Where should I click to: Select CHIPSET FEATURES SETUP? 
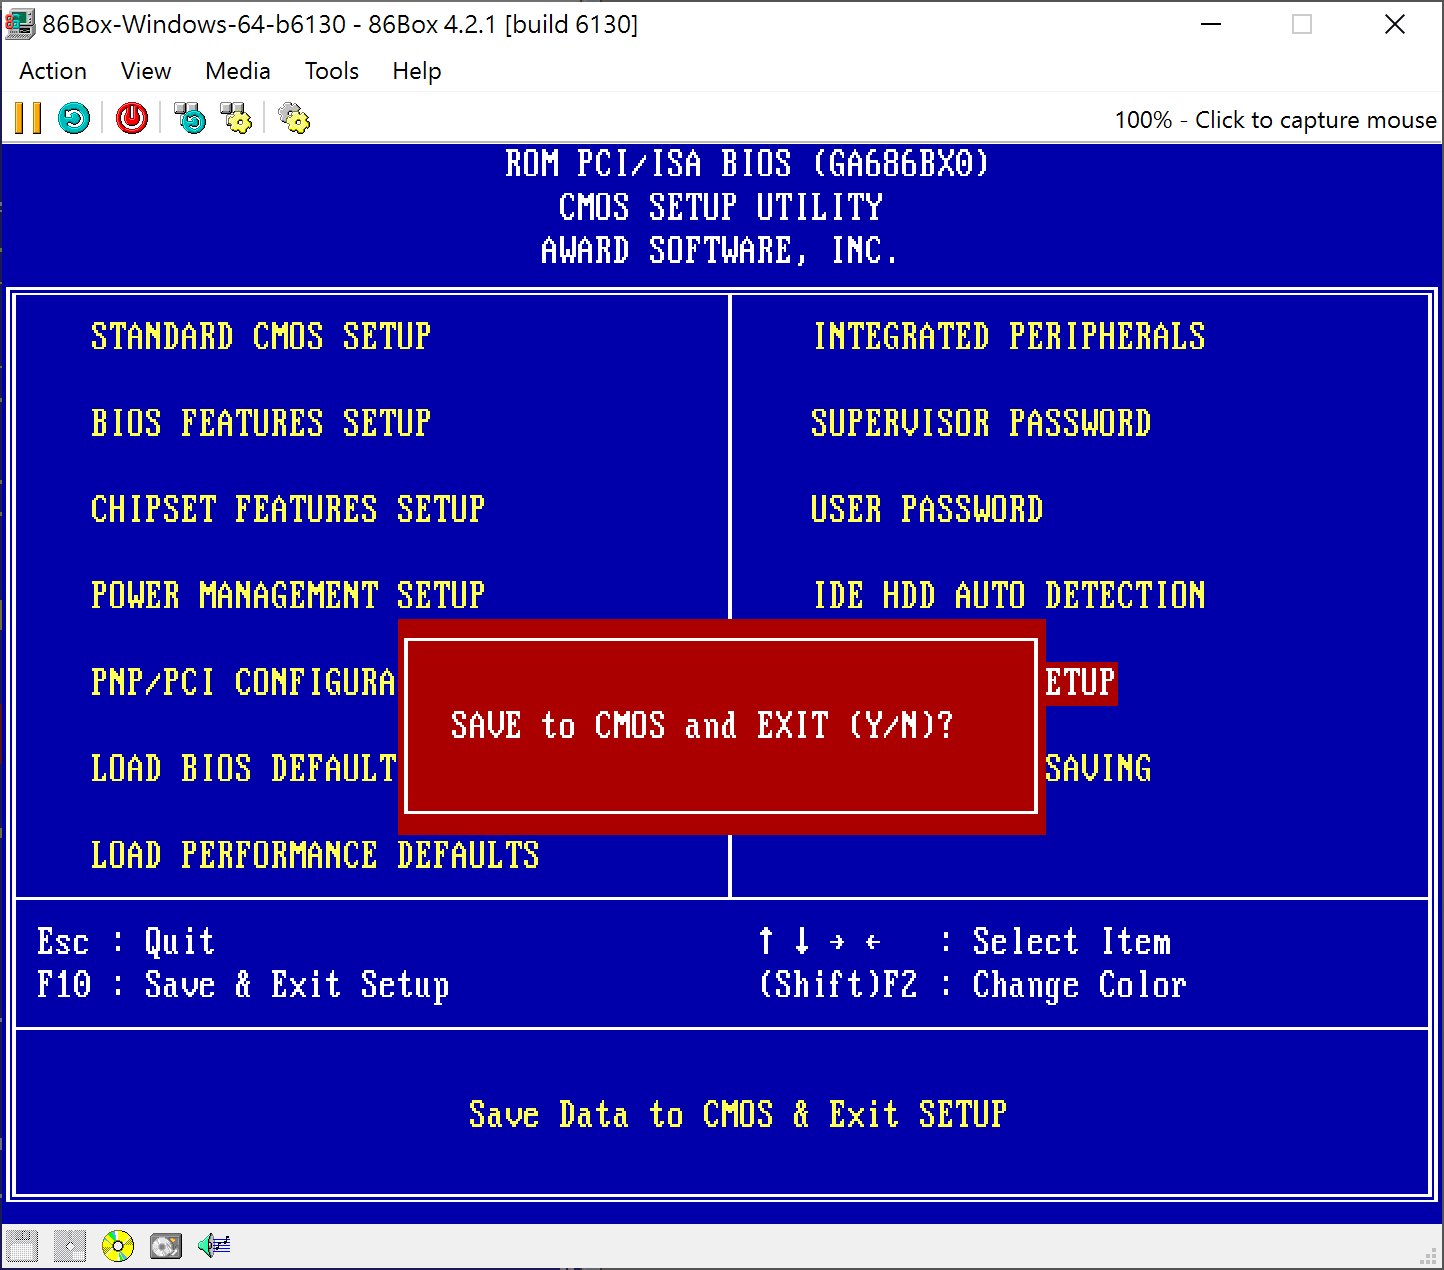(288, 509)
